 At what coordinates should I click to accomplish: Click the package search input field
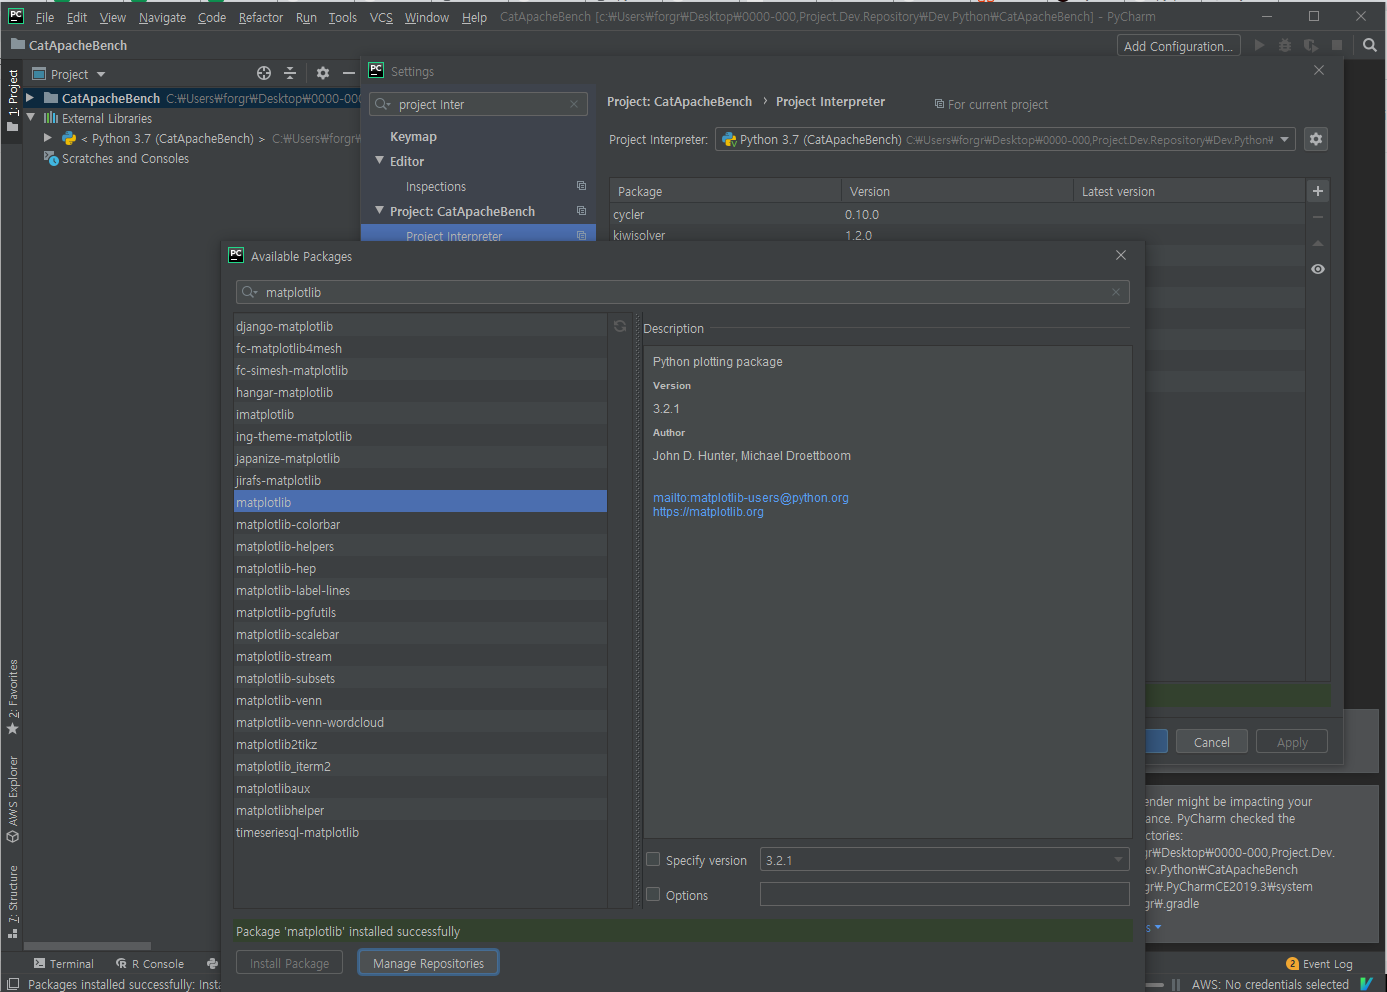pyautogui.click(x=683, y=292)
